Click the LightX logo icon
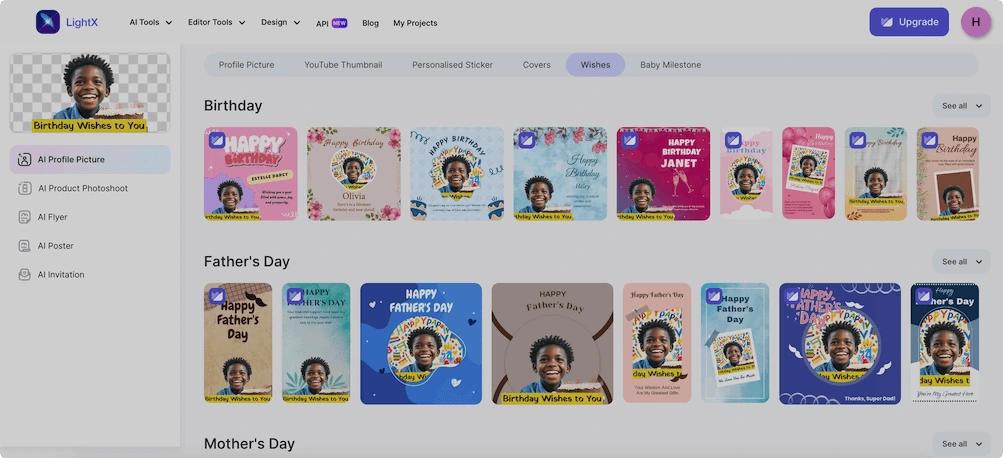This screenshot has width=1003, height=458. click(x=48, y=22)
